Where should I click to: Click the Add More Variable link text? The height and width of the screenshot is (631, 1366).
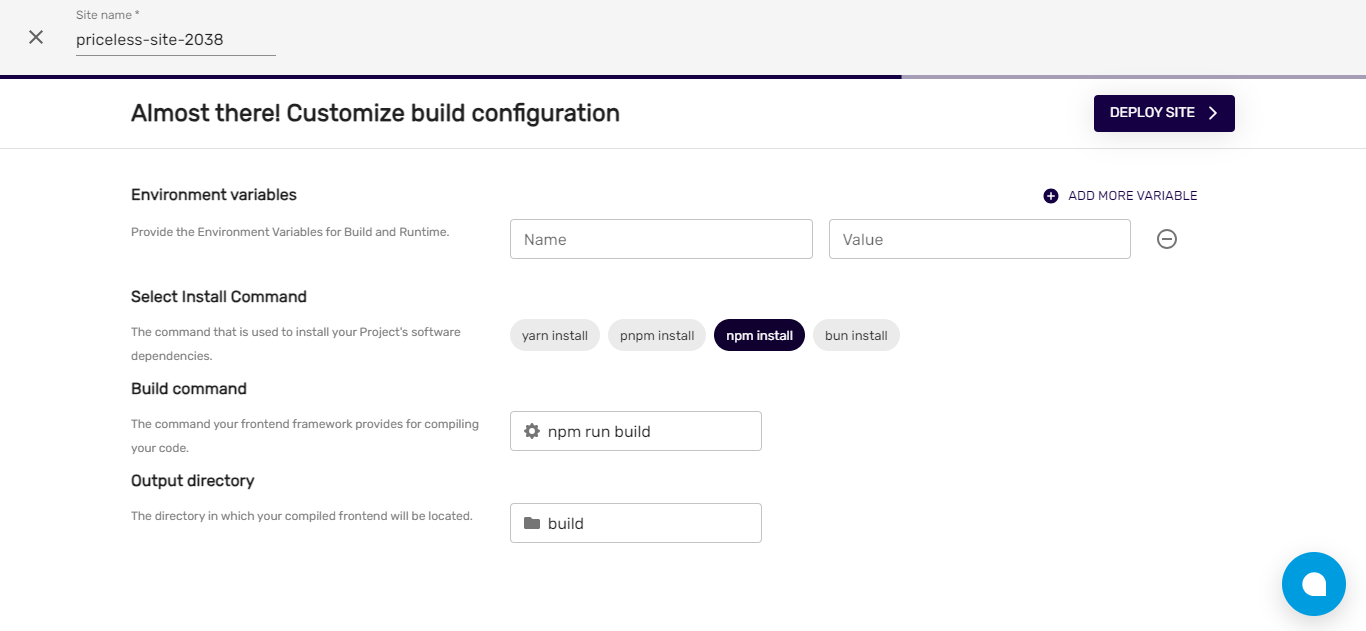[1132, 196]
